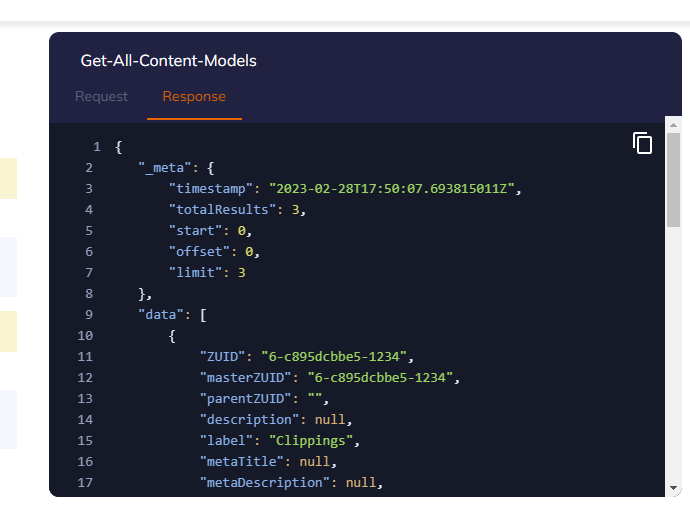Click the ZUID value on line 11
Image resolution: width=690 pixels, height=527 pixels.
click(334, 357)
